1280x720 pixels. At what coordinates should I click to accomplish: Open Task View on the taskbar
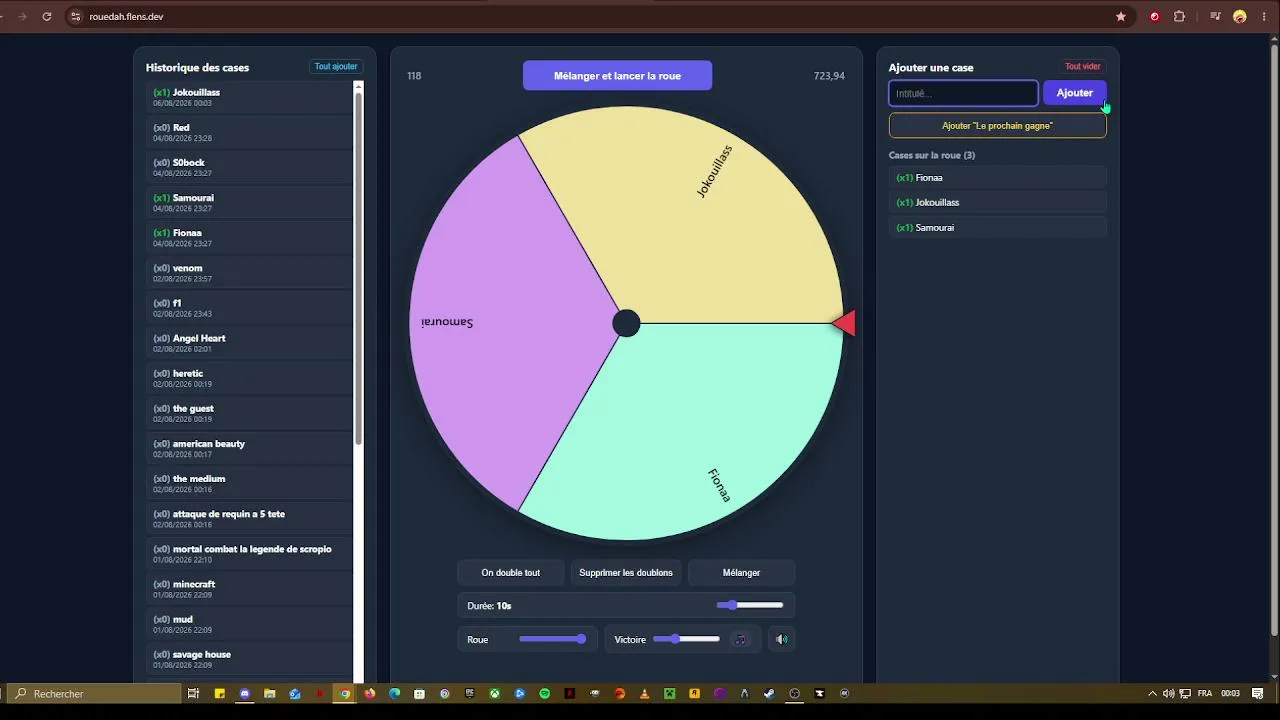(194, 693)
